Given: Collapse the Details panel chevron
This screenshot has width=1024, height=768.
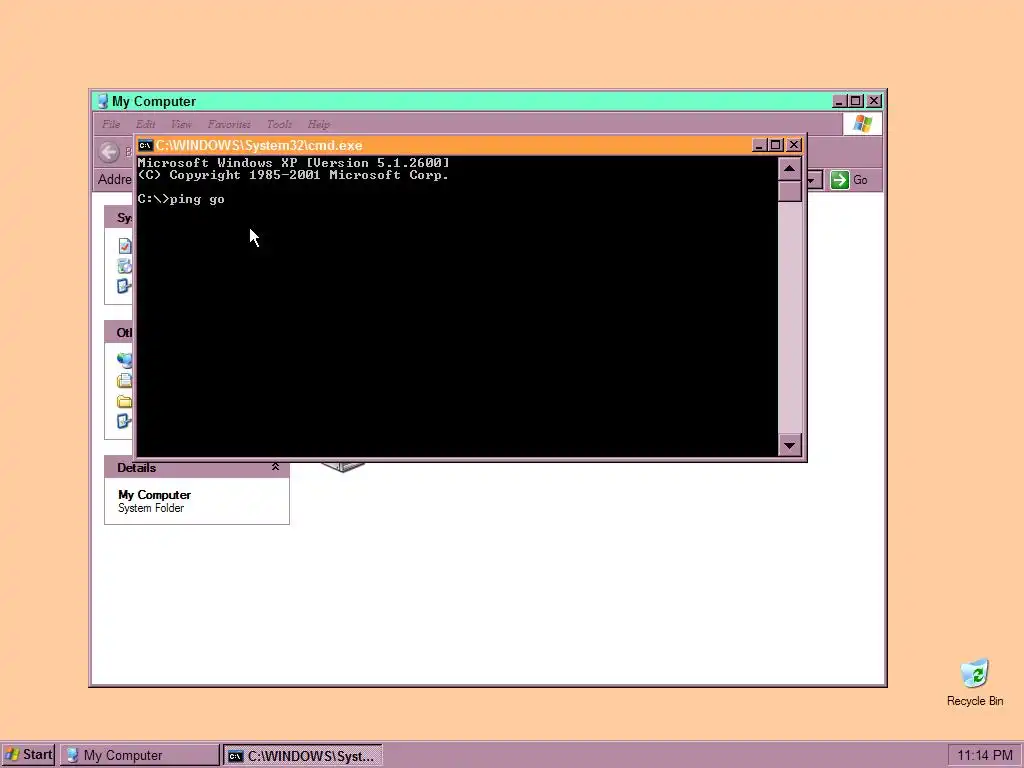Looking at the screenshot, I should [276, 467].
